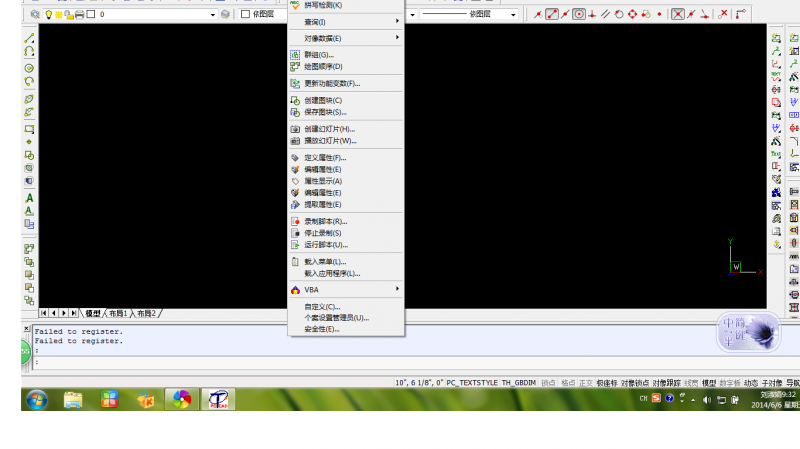The image size is (800, 449).
Task: Click the 拼写检测(K) spell check icon entry
Action: pyautogui.click(x=295, y=5)
